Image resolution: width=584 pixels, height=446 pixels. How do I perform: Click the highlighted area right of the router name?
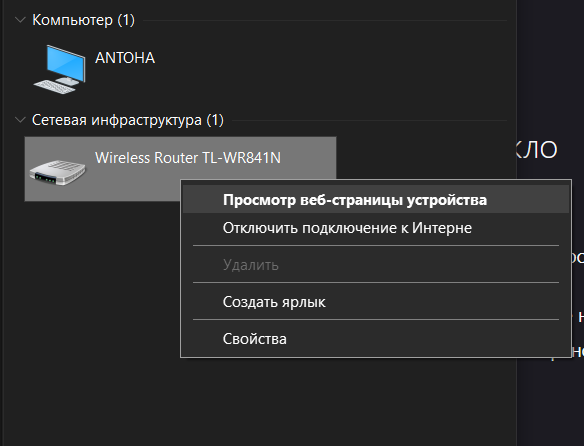308,158
